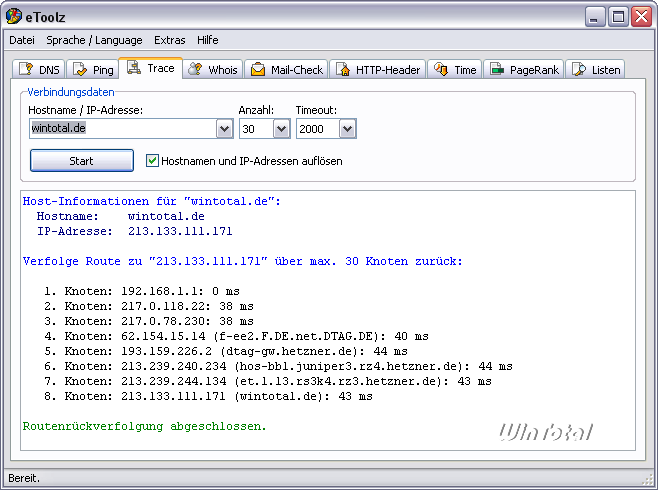Switch to the DNS tab
The height and width of the screenshot is (490, 658).
39,69
